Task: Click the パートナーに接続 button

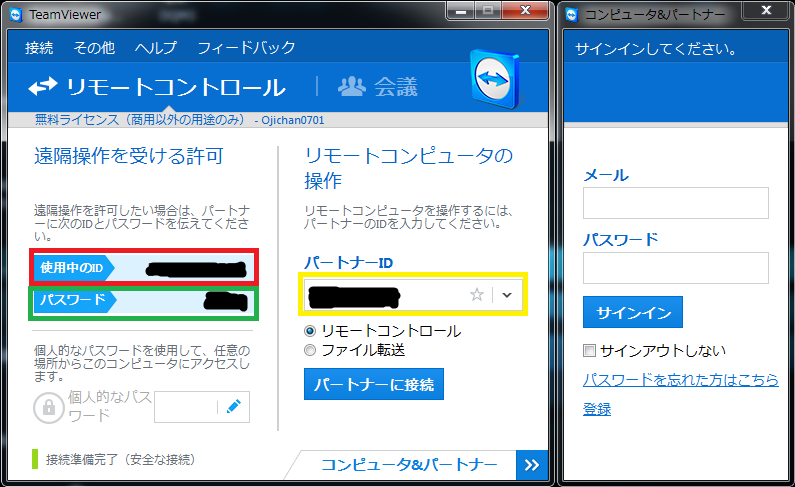Action: pos(374,384)
